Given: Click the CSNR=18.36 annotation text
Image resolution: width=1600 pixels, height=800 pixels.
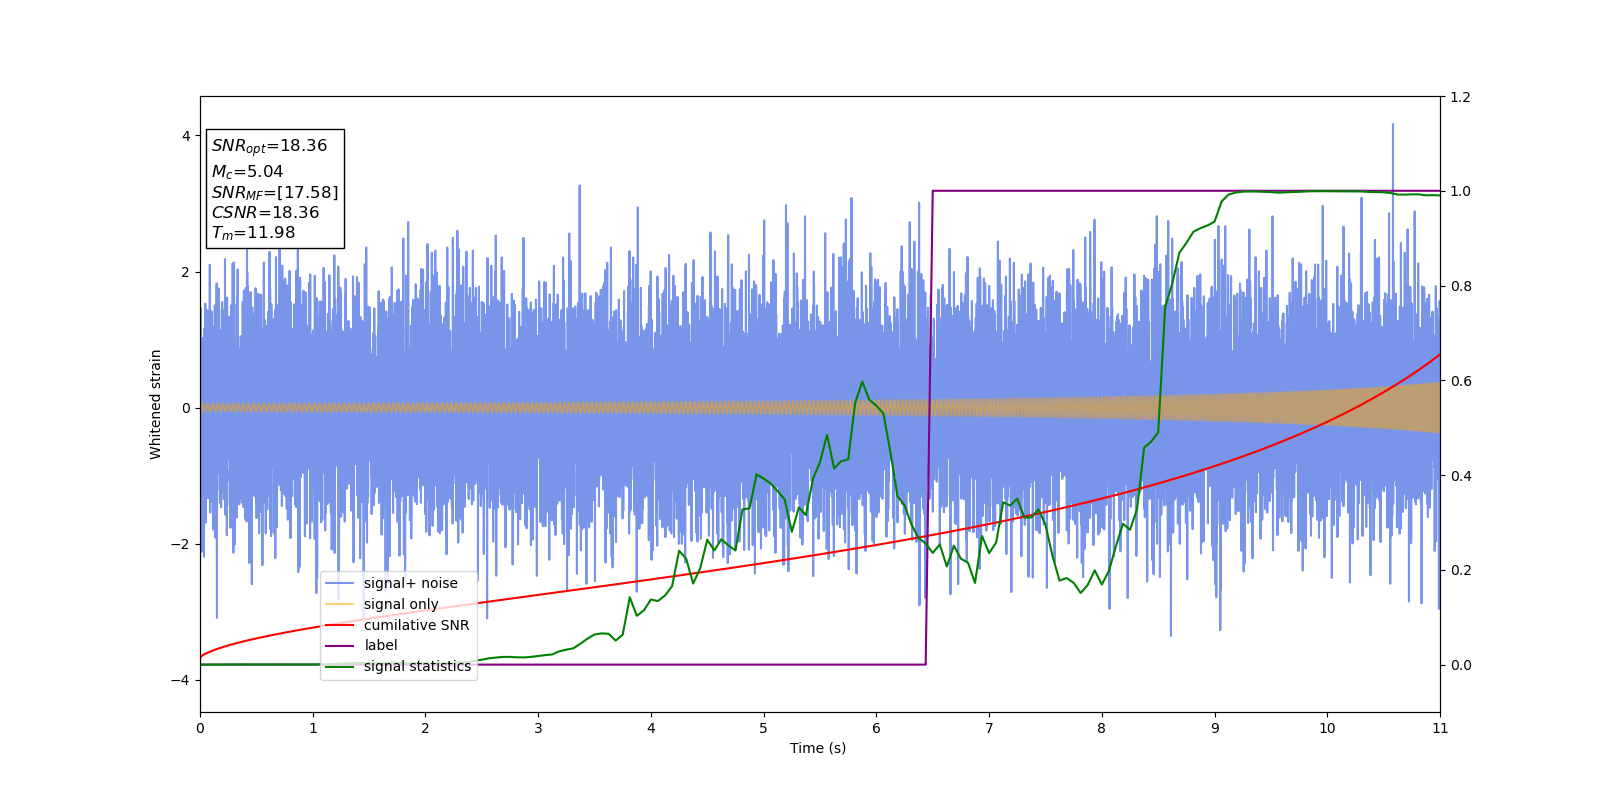Looking at the screenshot, I should pos(265,212).
